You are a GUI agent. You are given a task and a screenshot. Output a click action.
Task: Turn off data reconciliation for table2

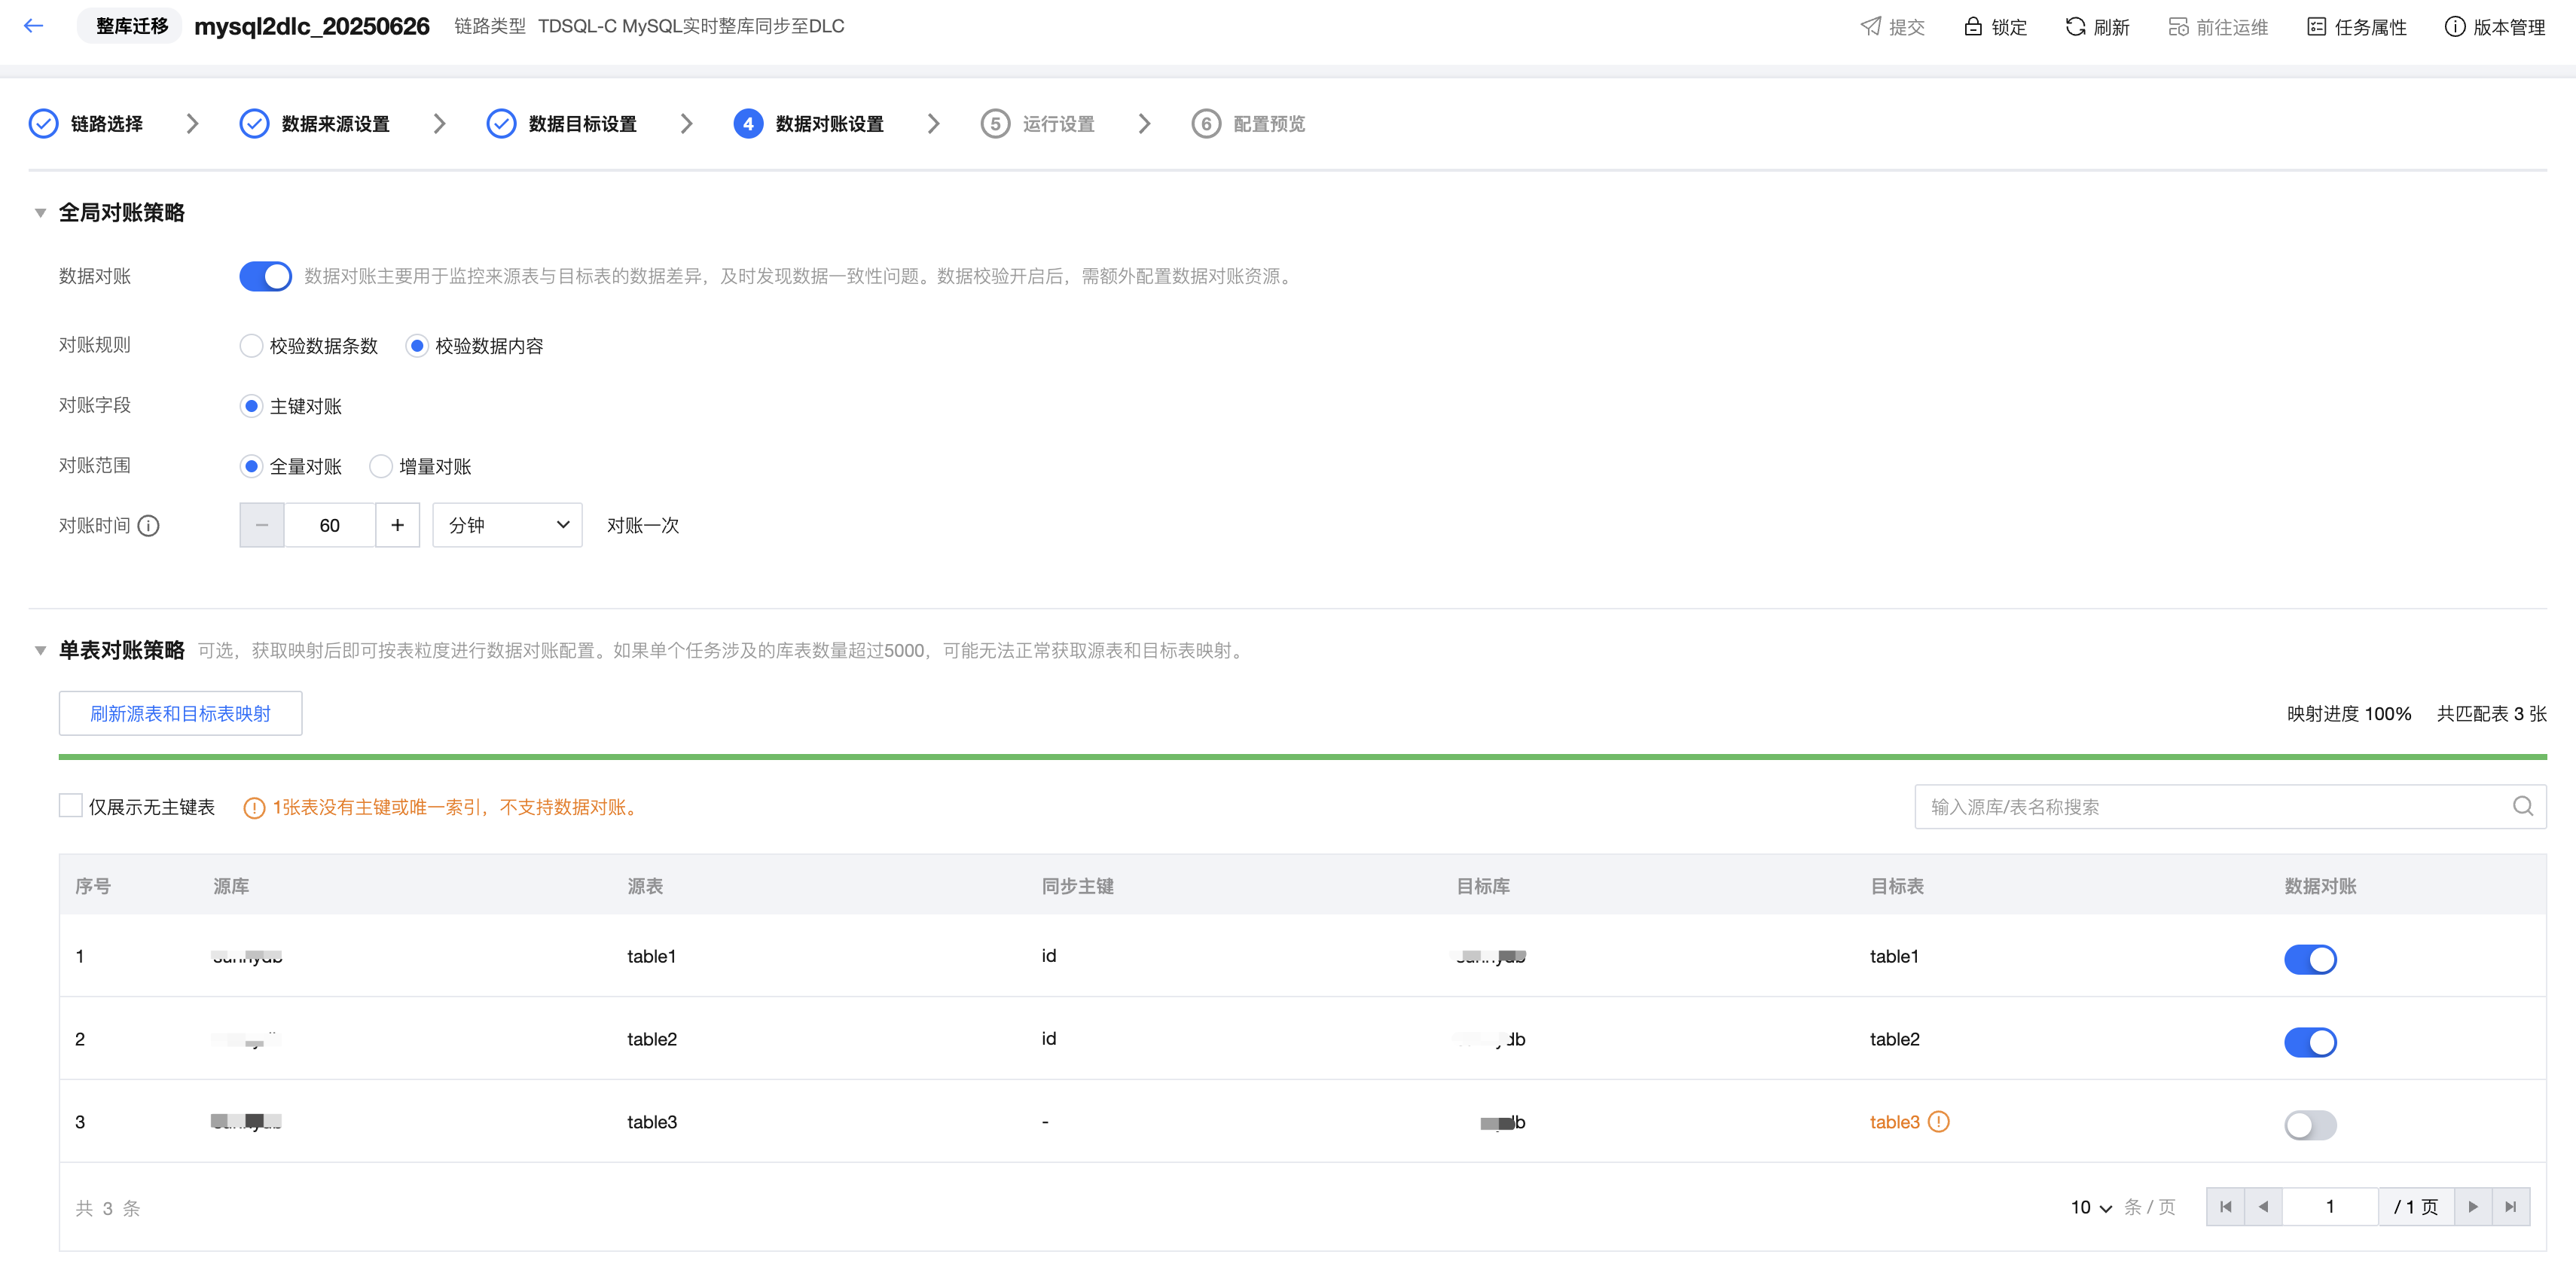click(x=2310, y=1042)
